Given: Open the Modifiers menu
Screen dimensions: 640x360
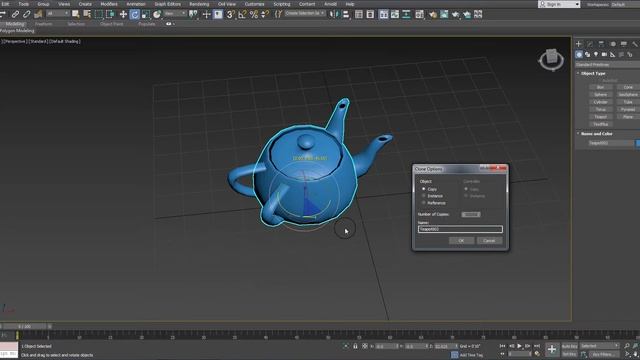Looking at the screenshot, I should (x=109, y=4).
